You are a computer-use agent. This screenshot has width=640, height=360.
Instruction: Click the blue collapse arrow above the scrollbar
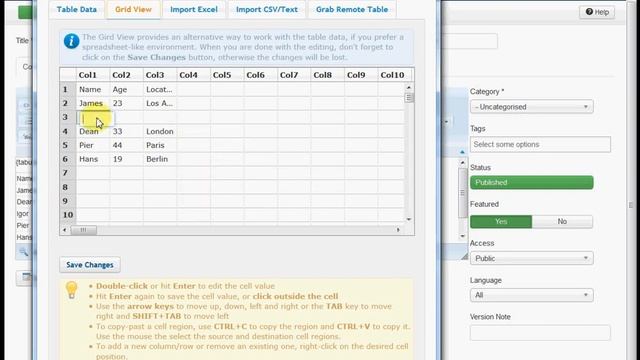pyautogui.click(x=462, y=152)
